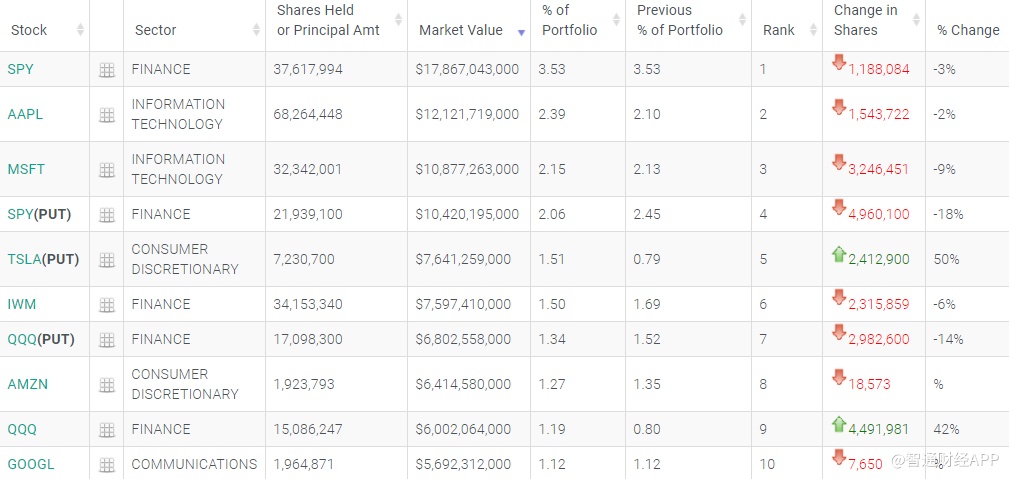Click the grid icon in the SPY row

pos(107,70)
